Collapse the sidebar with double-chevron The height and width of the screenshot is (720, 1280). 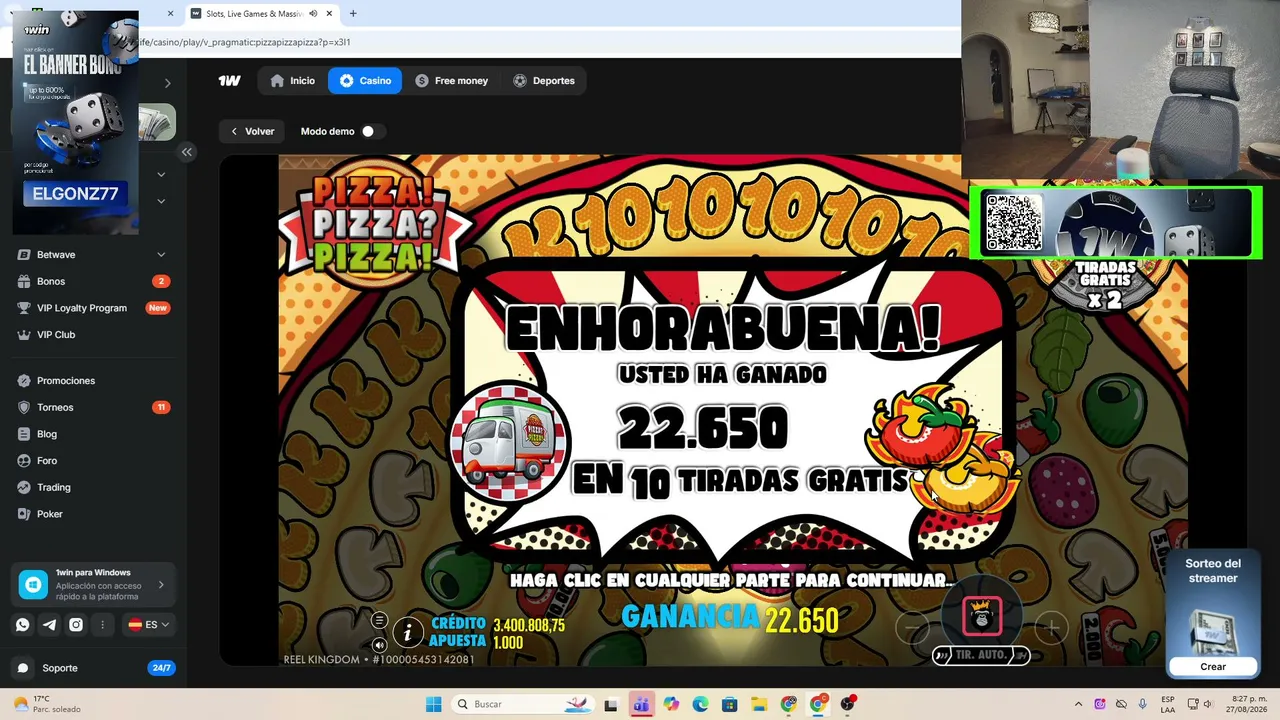tap(187, 152)
